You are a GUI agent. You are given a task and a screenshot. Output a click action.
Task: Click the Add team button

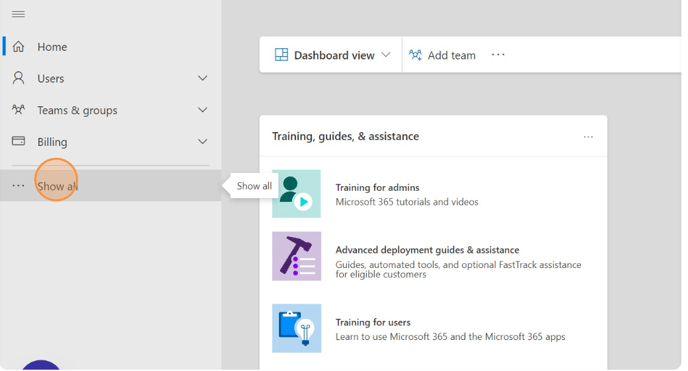pyautogui.click(x=442, y=55)
